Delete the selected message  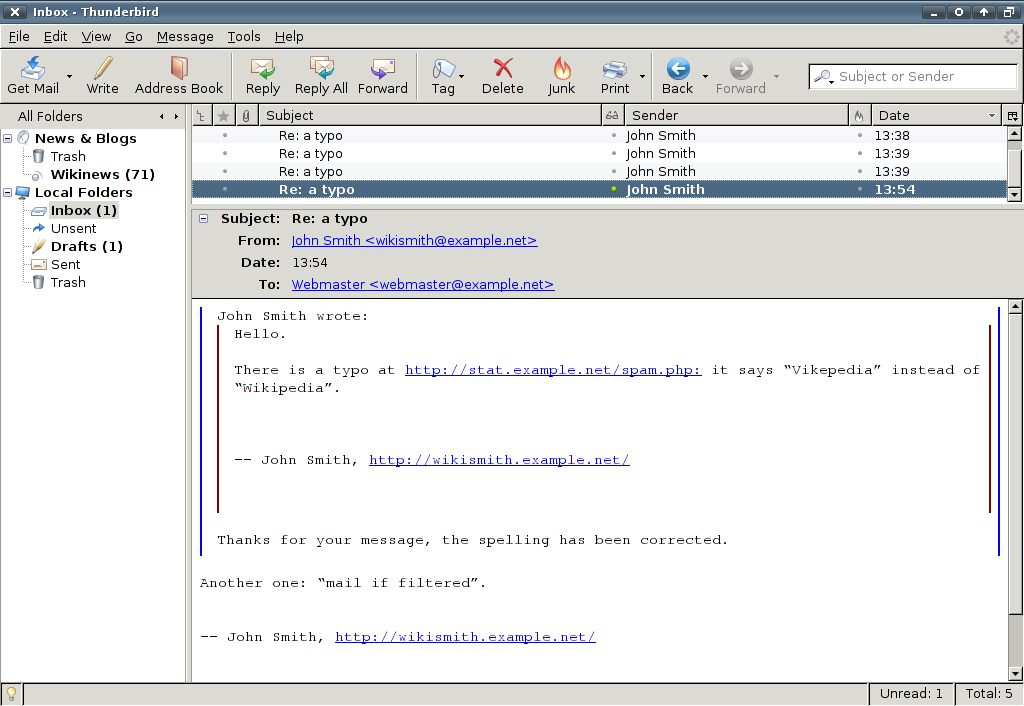[502, 75]
